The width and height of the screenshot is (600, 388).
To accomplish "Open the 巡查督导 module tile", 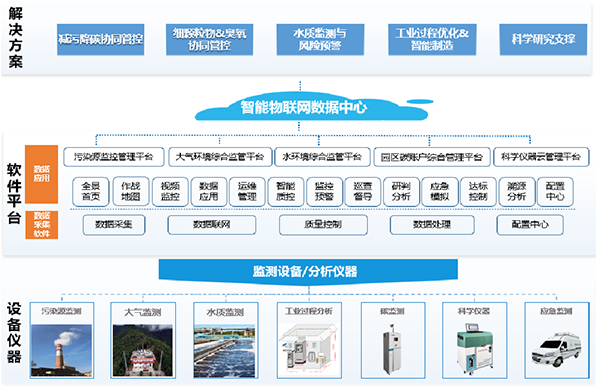I will [363, 192].
